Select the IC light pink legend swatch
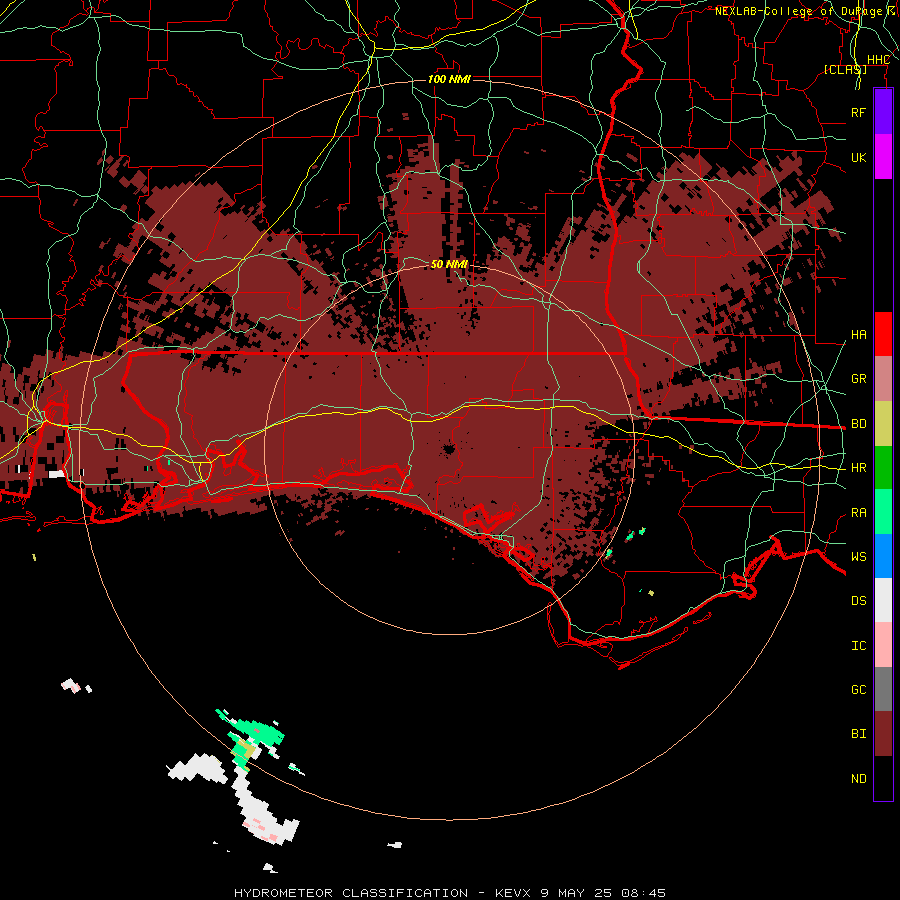Image resolution: width=900 pixels, height=900 pixels. (x=883, y=645)
